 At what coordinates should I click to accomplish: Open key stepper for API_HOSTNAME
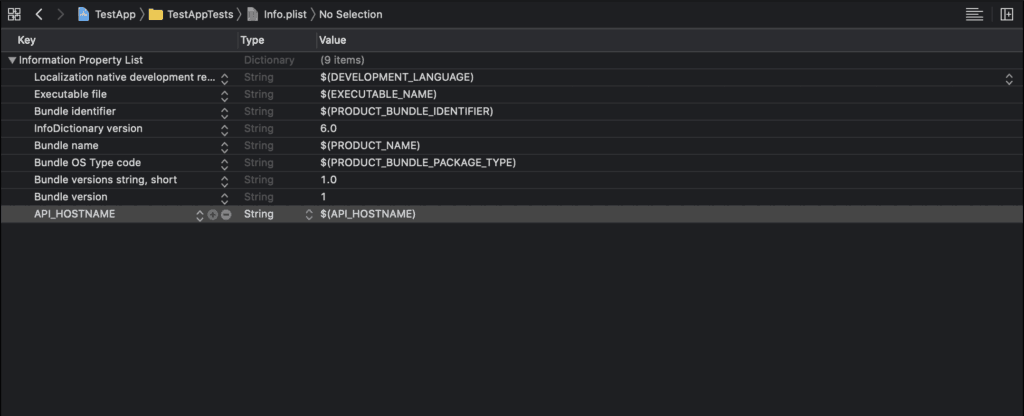point(199,215)
